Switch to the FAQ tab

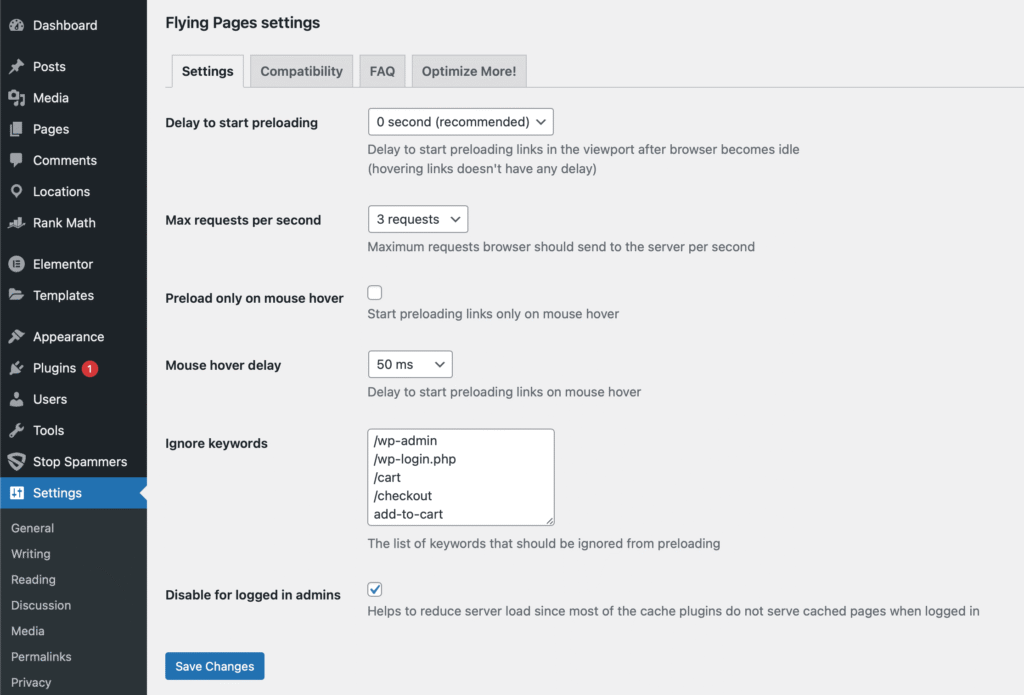click(x=382, y=71)
